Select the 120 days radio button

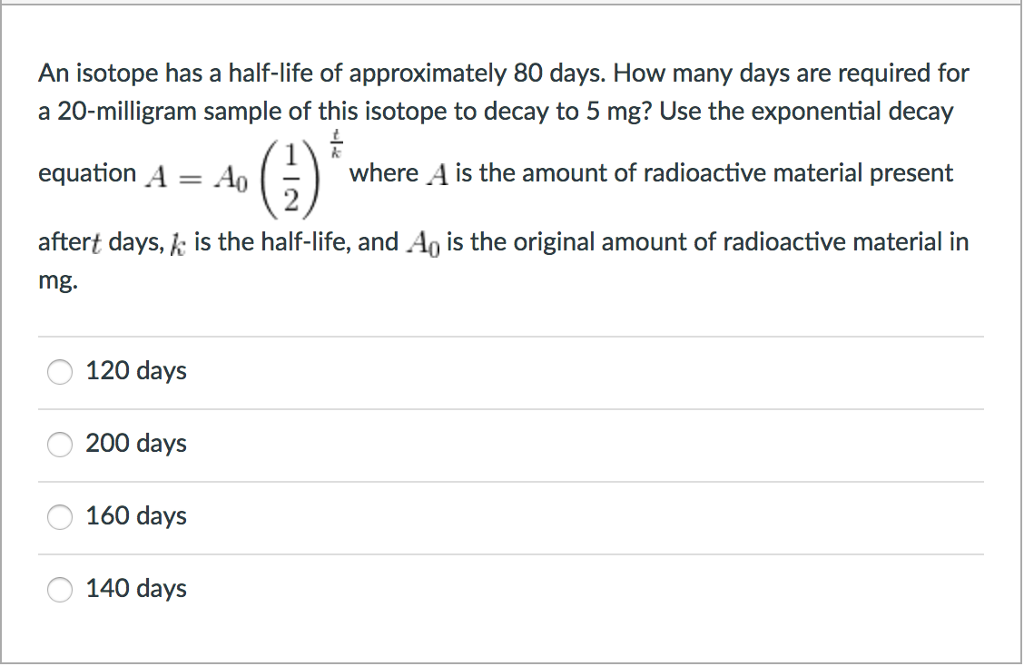point(59,371)
